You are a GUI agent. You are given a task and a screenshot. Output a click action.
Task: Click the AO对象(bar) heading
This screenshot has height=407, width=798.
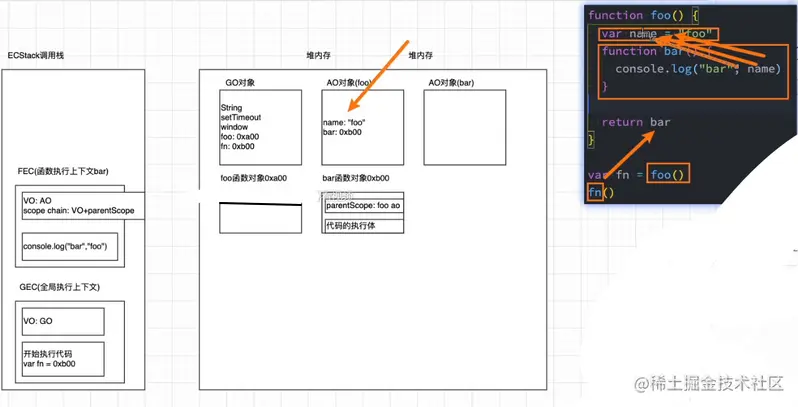click(451, 82)
